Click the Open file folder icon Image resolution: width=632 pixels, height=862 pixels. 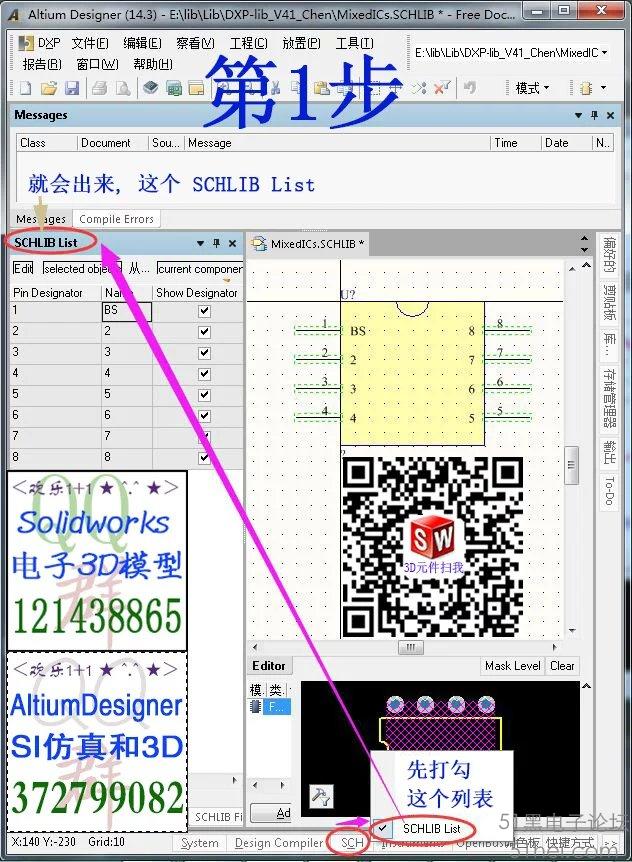(x=49, y=88)
